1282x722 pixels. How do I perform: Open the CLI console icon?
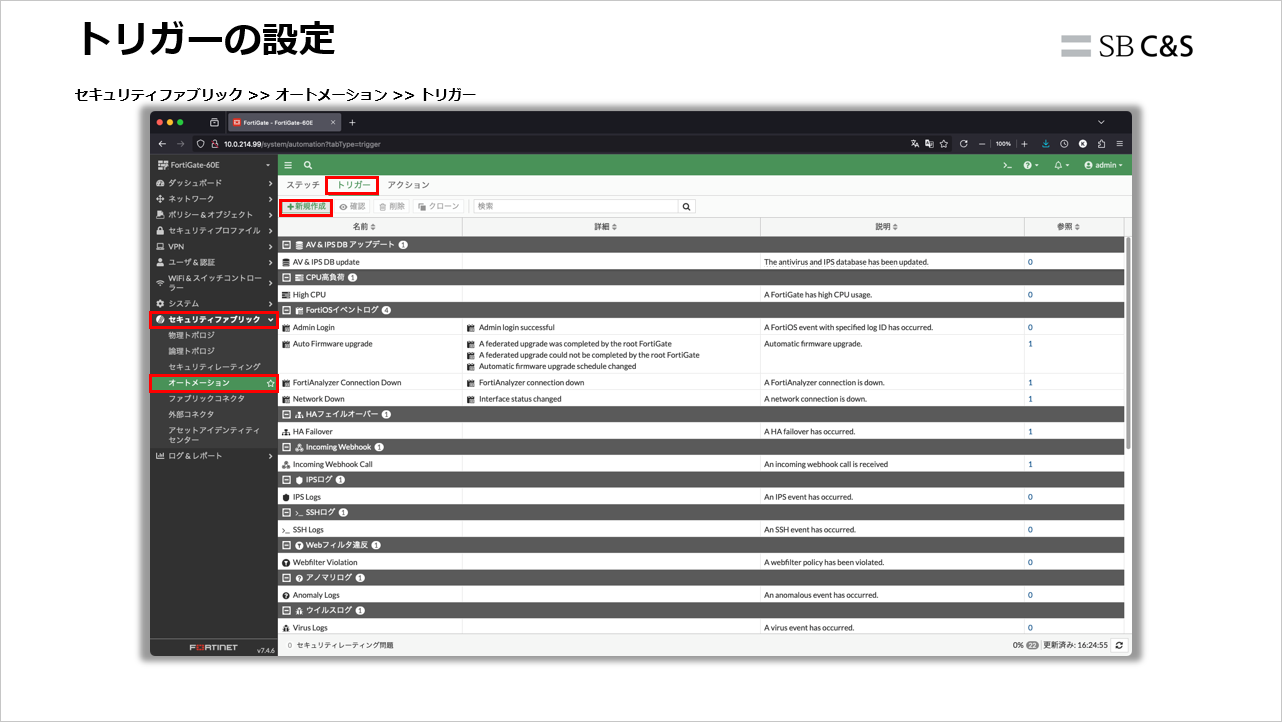[x=1008, y=165]
